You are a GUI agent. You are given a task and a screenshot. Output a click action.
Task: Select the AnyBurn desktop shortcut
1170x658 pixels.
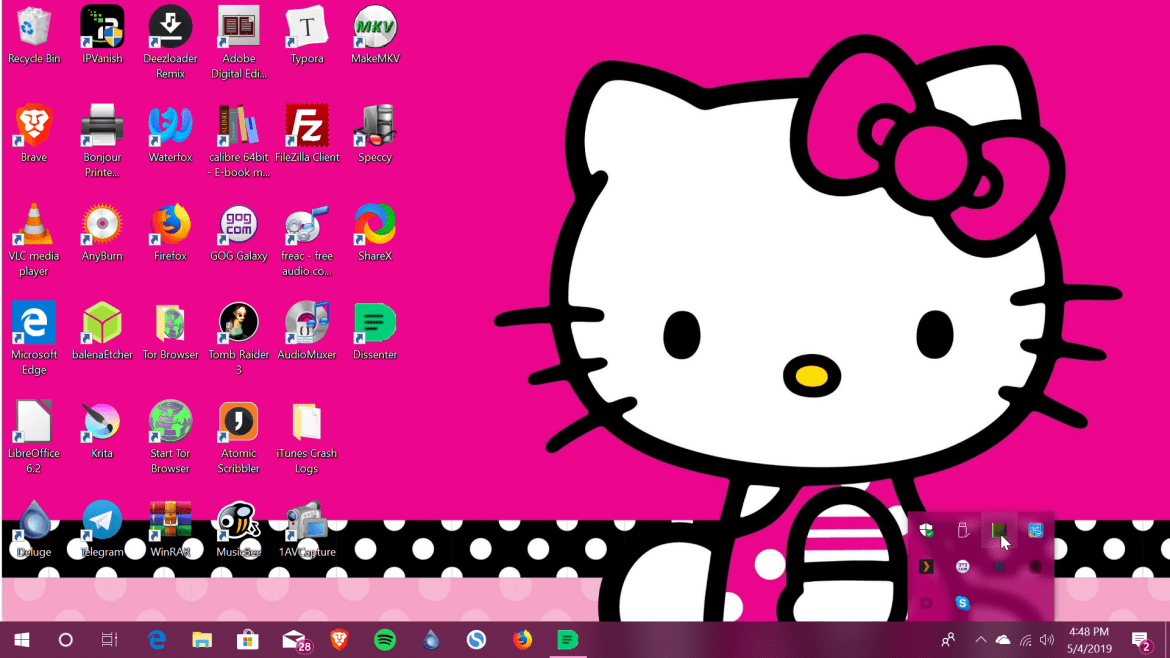[x=102, y=232]
